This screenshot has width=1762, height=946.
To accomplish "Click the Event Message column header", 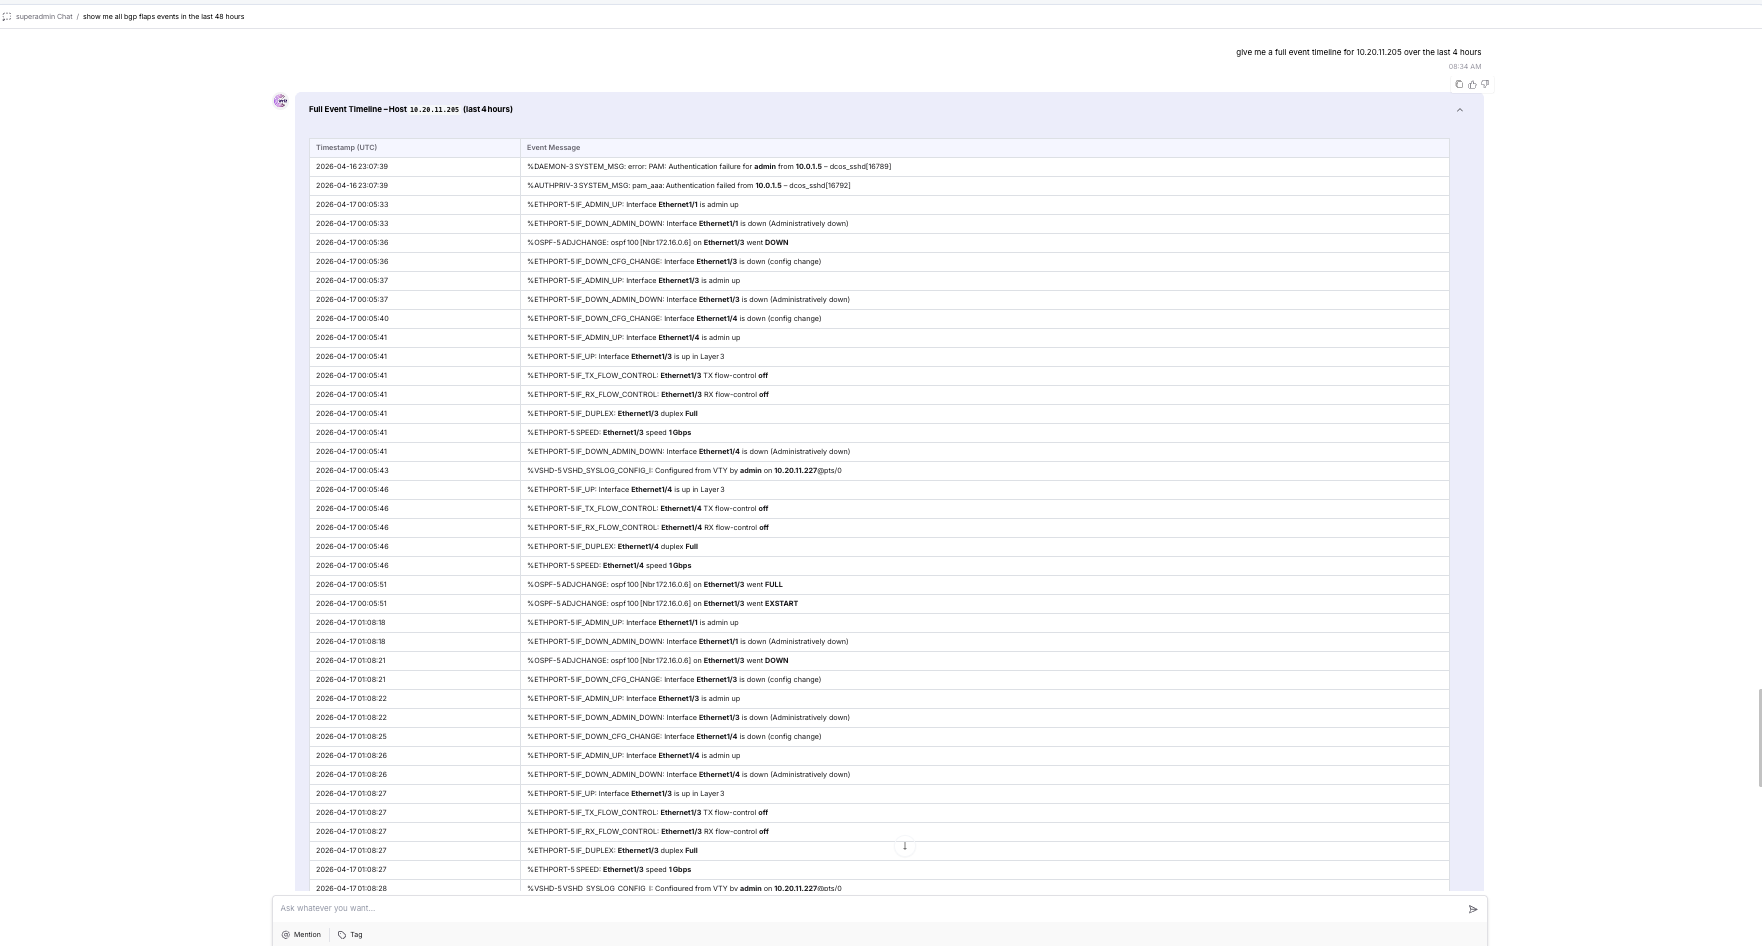I will (x=553, y=148).
